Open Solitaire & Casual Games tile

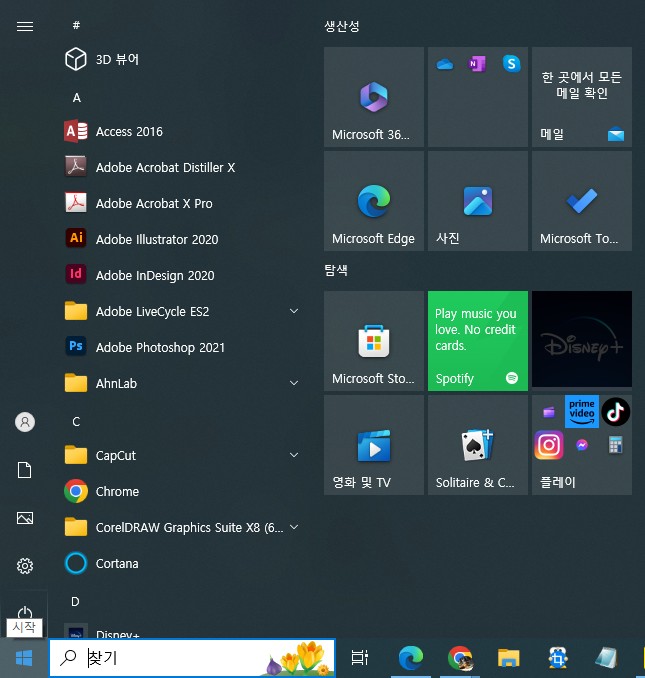pyautogui.click(x=478, y=445)
